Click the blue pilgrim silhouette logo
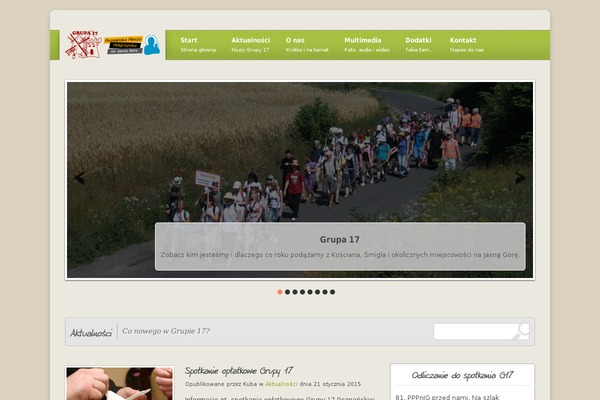The width and height of the screenshot is (600, 400). coord(152,45)
